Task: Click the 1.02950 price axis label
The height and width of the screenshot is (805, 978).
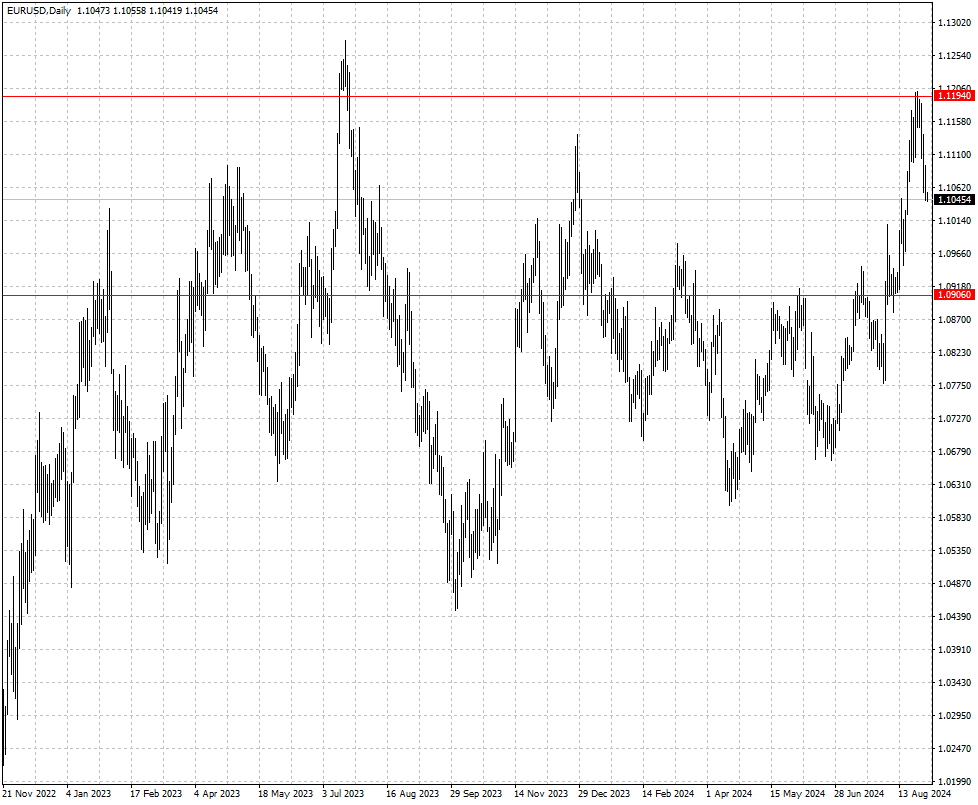Action: [954, 716]
